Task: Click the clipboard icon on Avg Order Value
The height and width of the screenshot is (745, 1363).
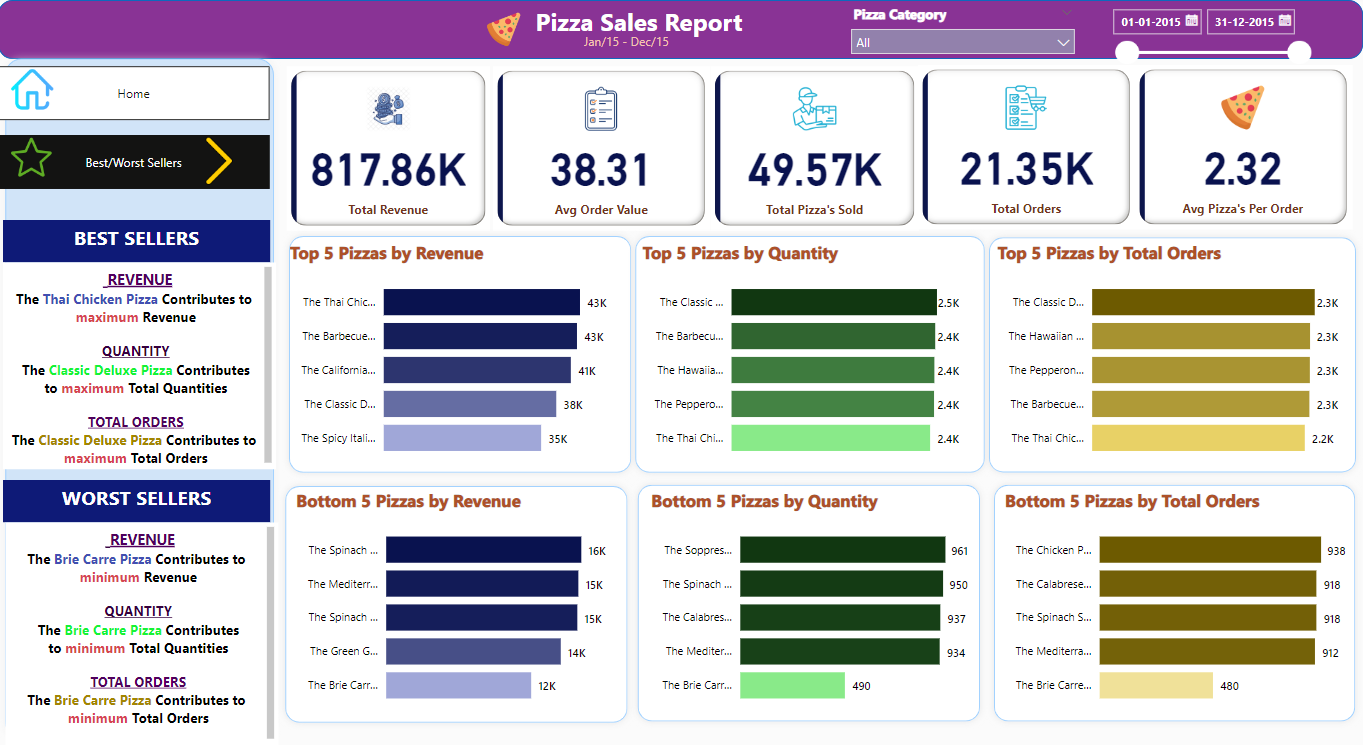Action: click(x=602, y=107)
